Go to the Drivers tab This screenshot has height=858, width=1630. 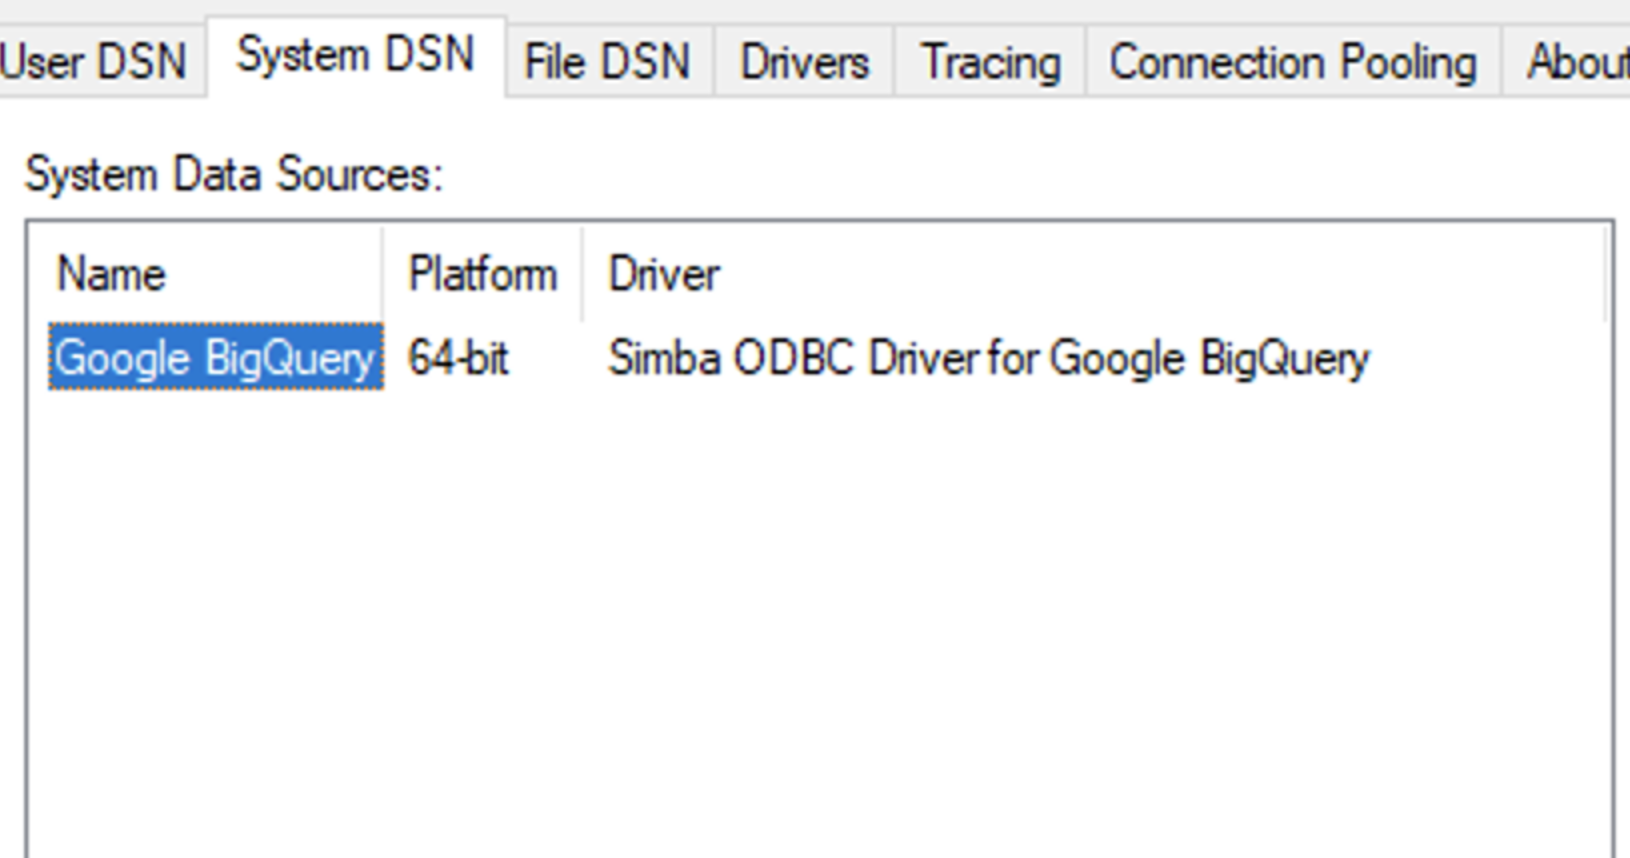click(x=804, y=62)
